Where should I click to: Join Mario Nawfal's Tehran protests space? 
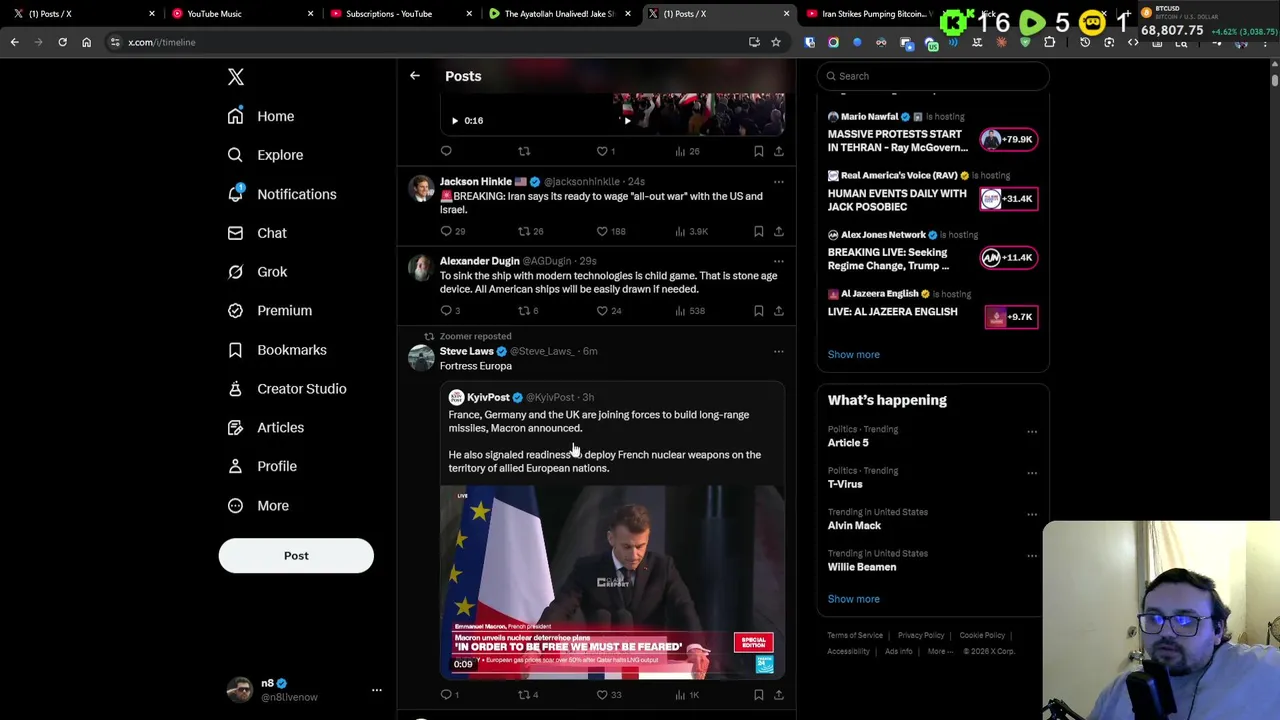1010,139
